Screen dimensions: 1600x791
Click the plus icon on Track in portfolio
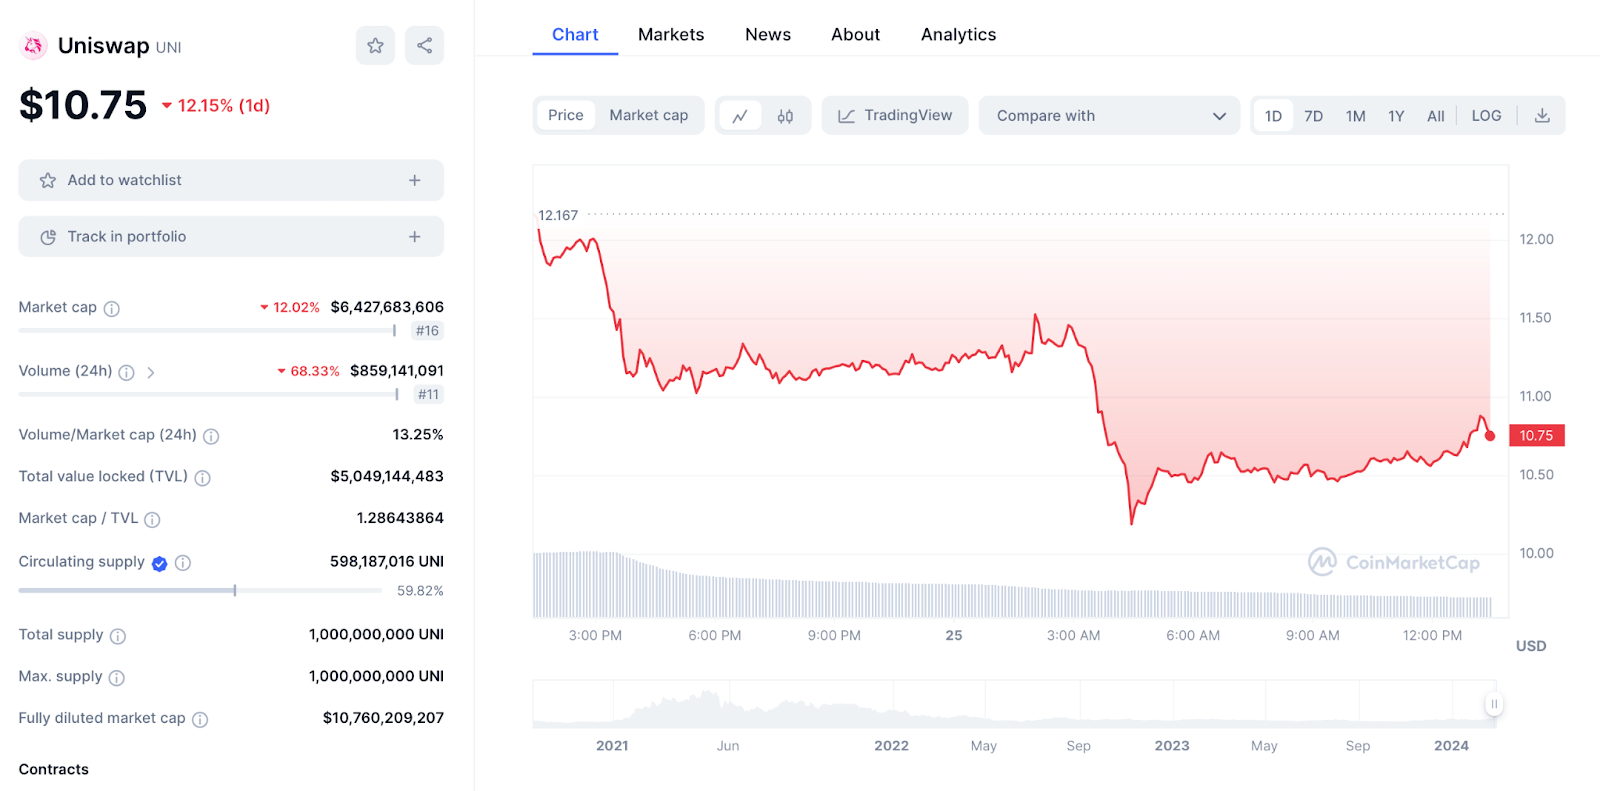(415, 237)
